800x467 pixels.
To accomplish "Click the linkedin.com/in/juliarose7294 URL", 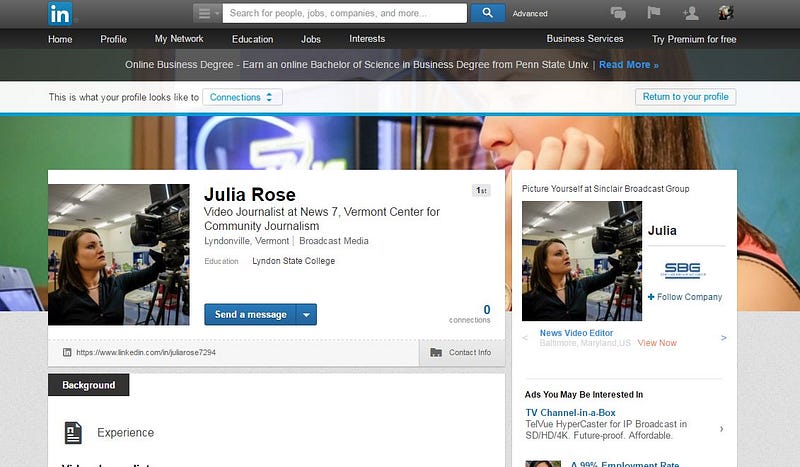I will click(146, 353).
